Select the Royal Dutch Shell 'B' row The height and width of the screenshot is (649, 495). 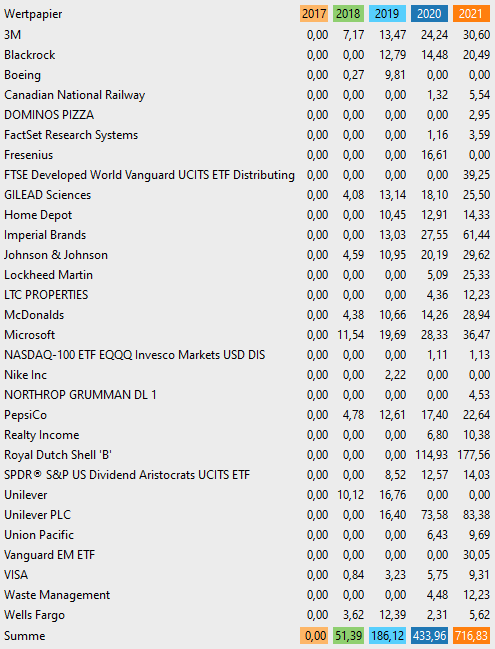248,454
